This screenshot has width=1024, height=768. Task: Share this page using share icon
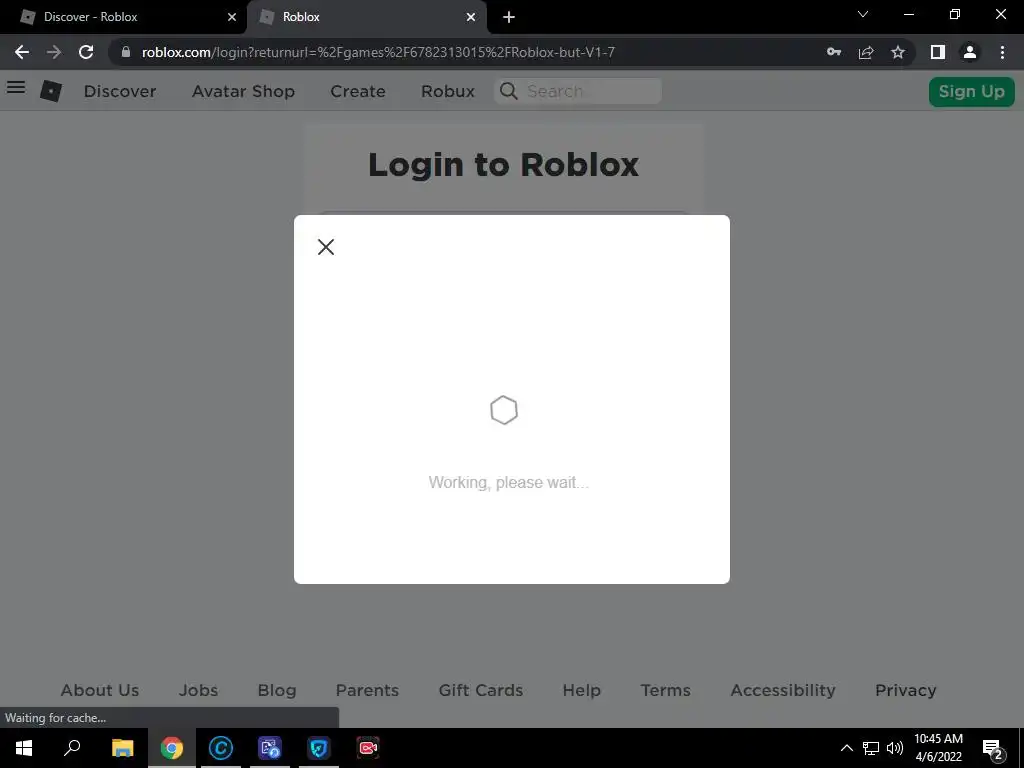(x=866, y=52)
